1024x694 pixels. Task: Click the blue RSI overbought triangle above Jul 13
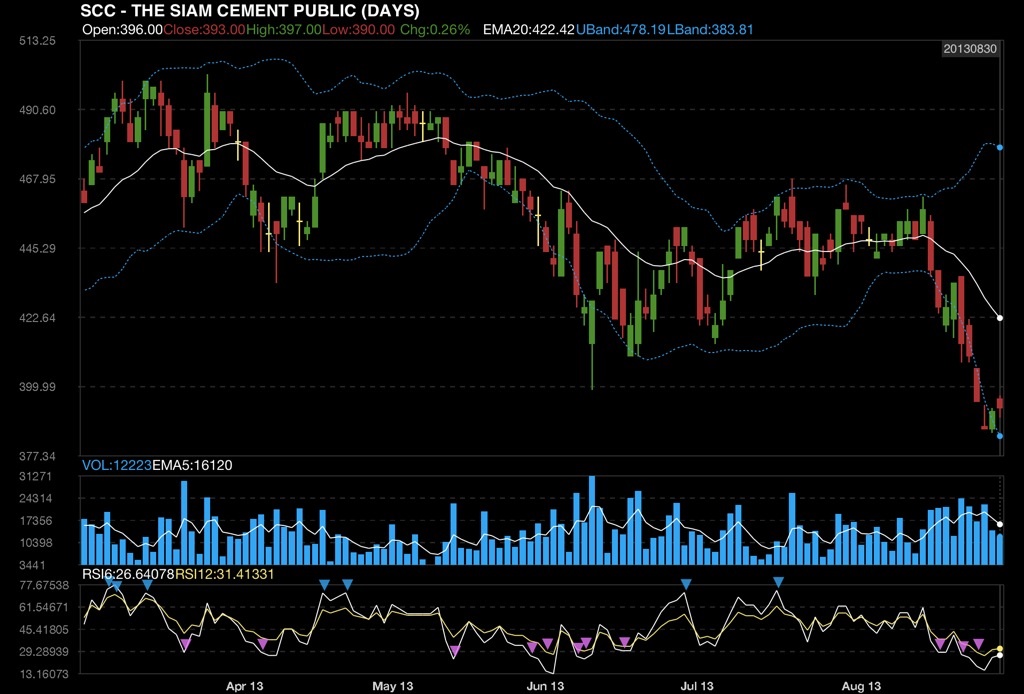686,584
